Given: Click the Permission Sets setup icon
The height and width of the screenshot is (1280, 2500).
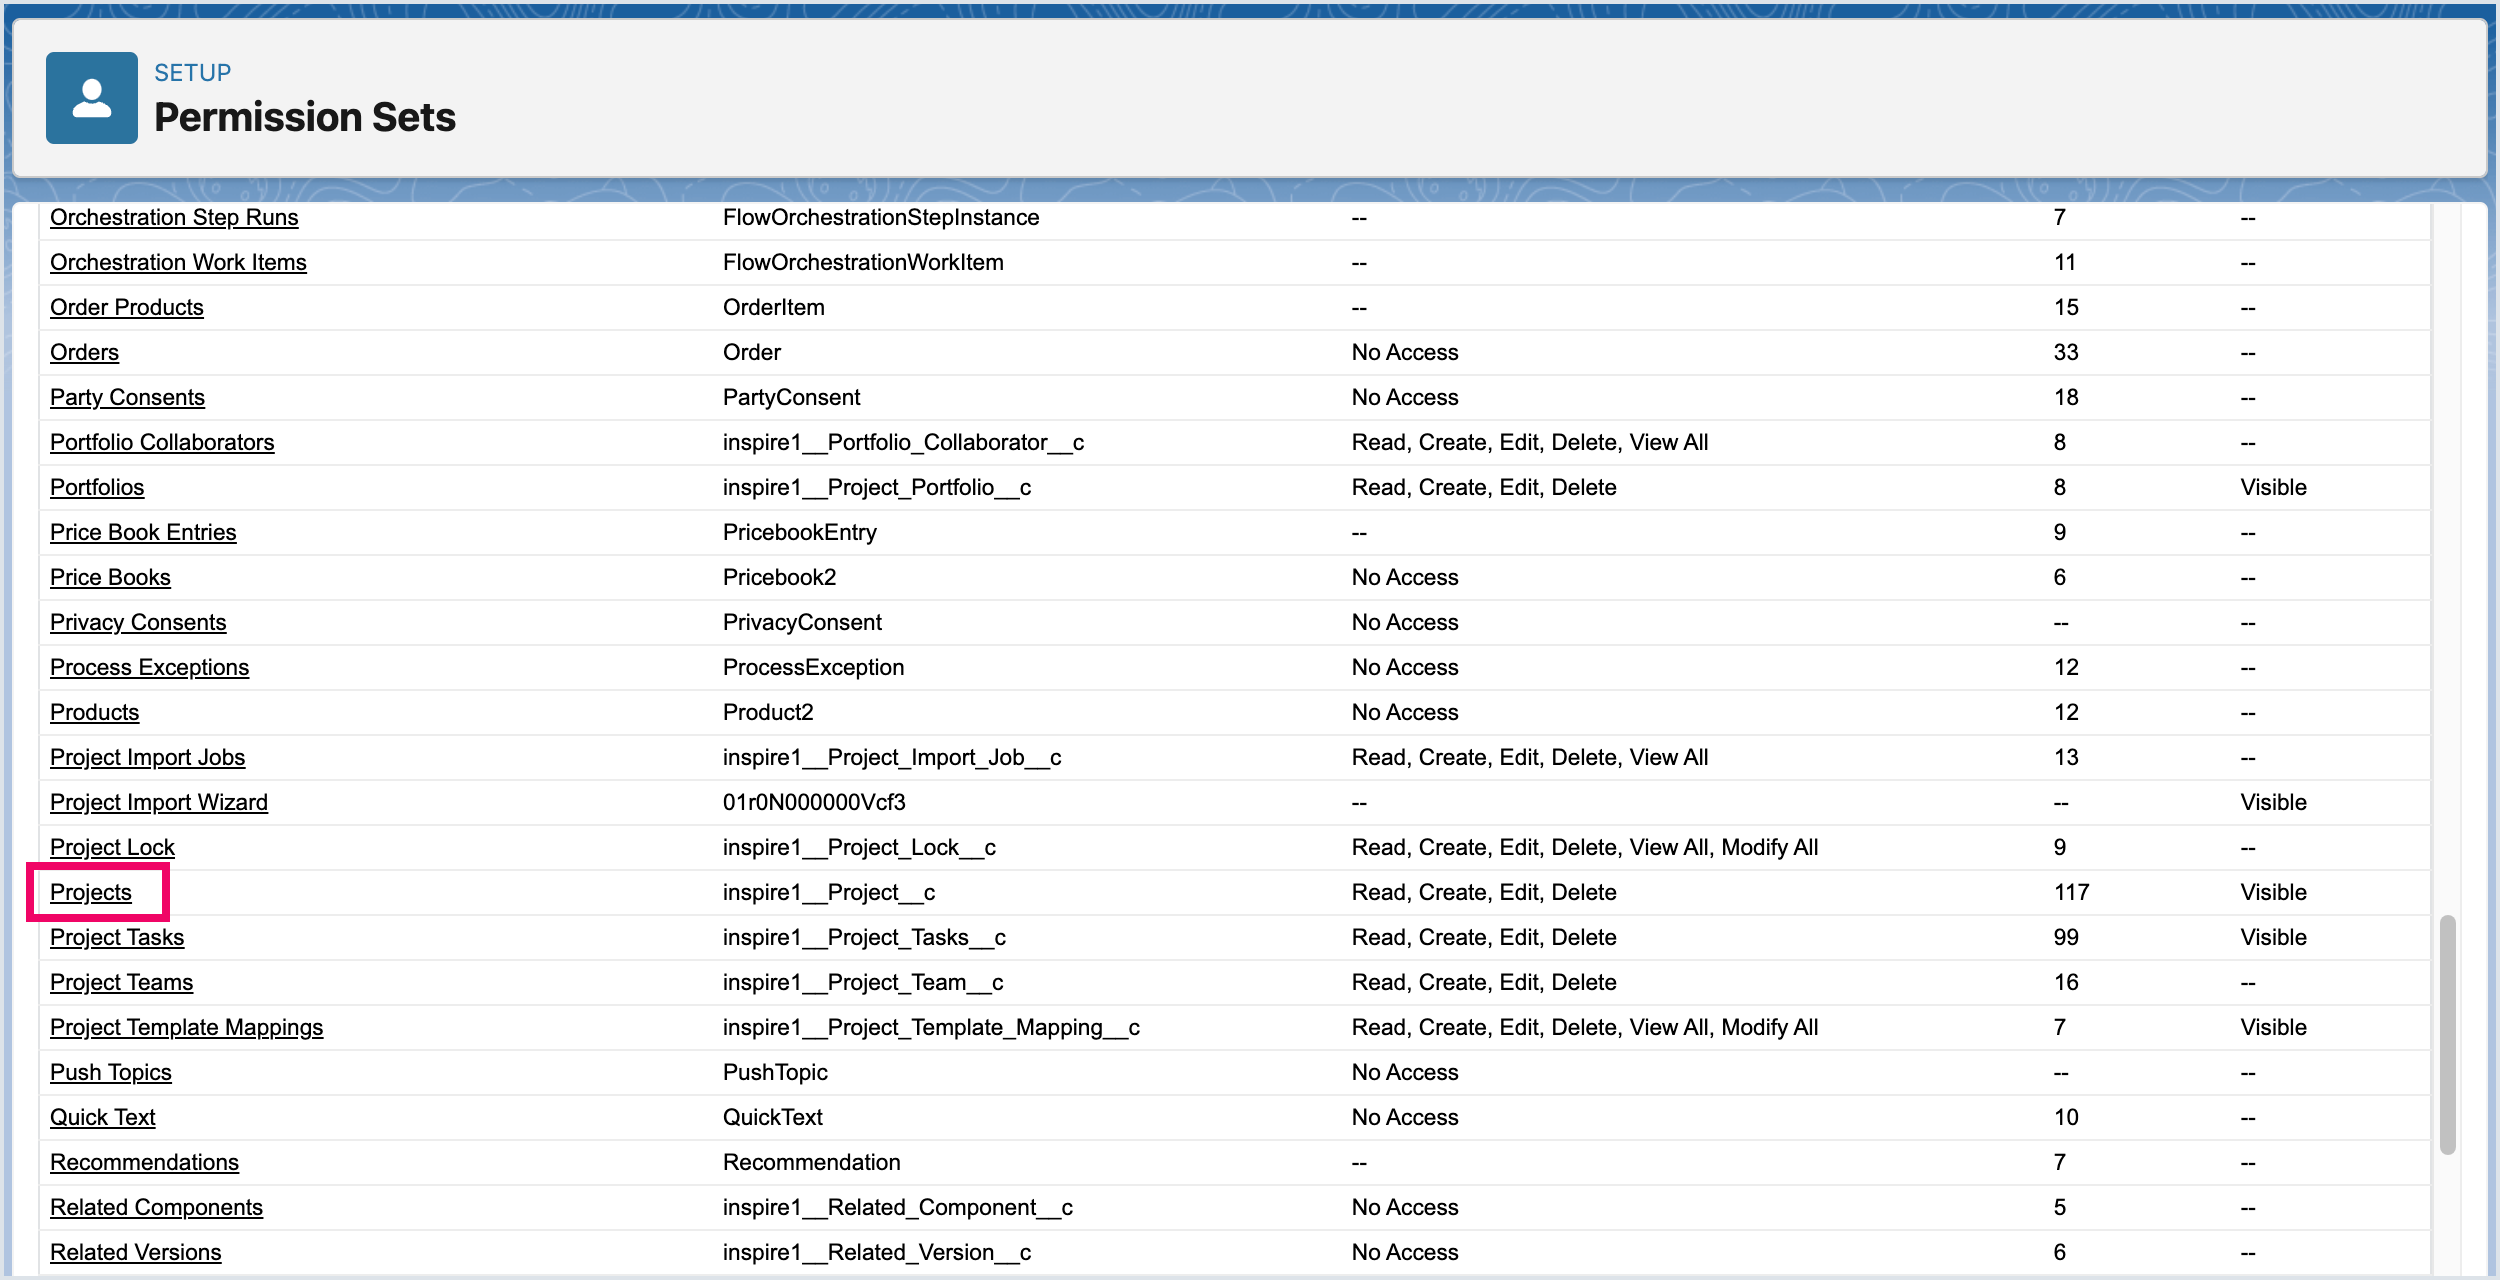Looking at the screenshot, I should [x=92, y=98].
